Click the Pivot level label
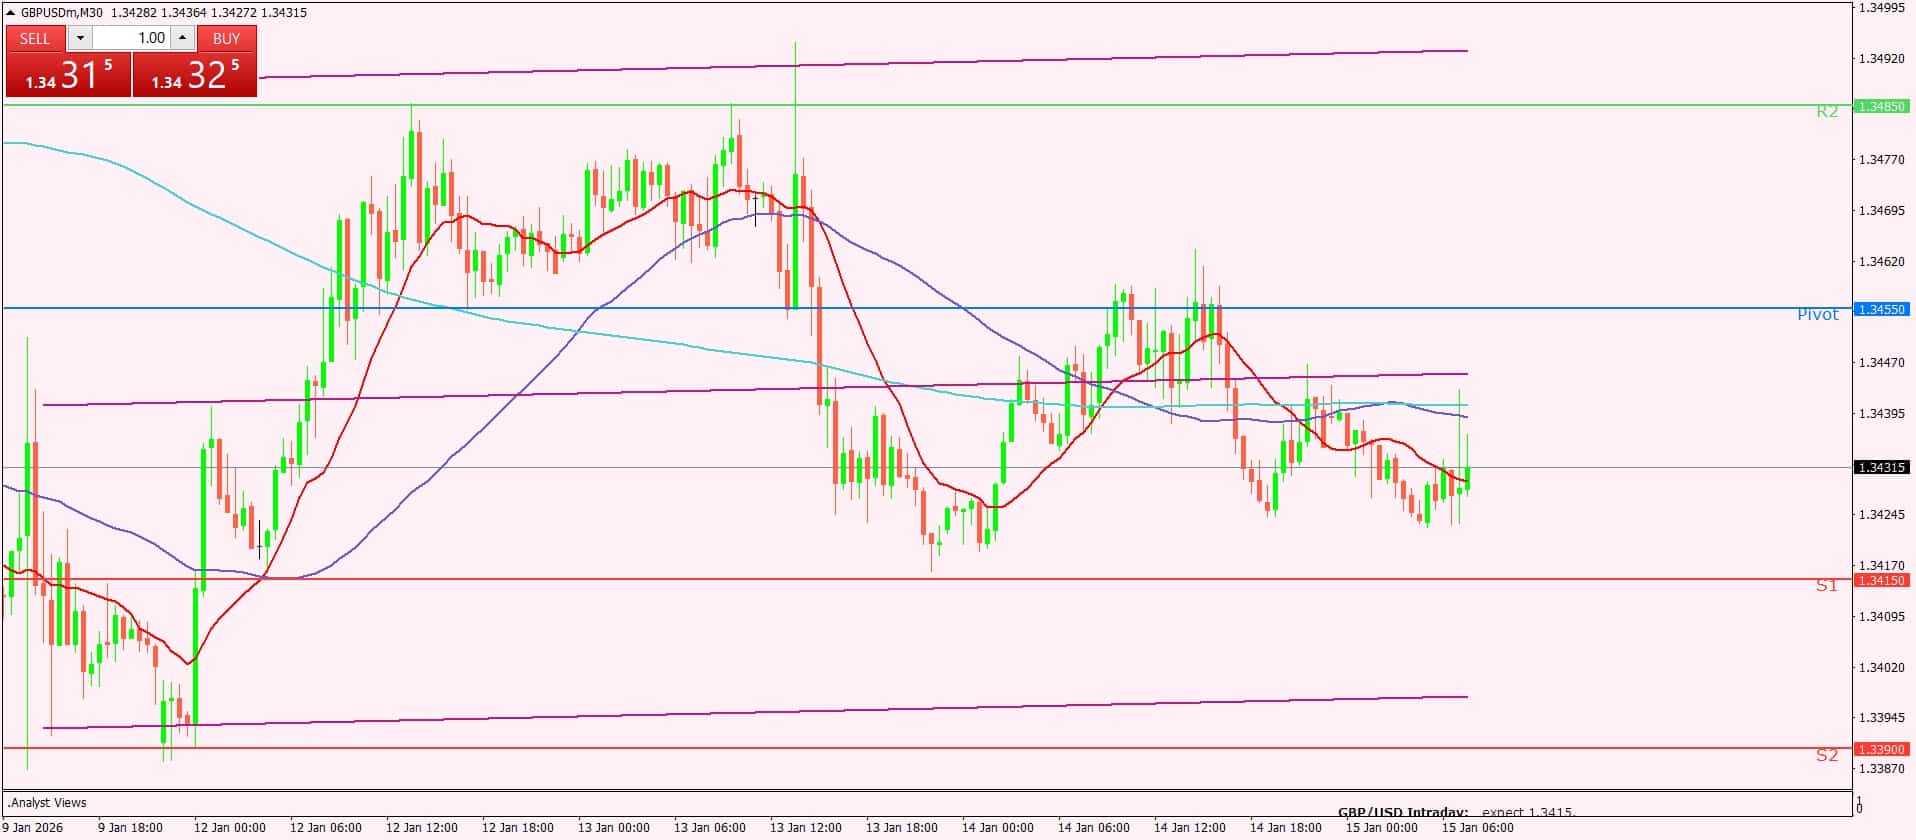The height and width of the screenshot is (840, 1916). pos(1818,315)
